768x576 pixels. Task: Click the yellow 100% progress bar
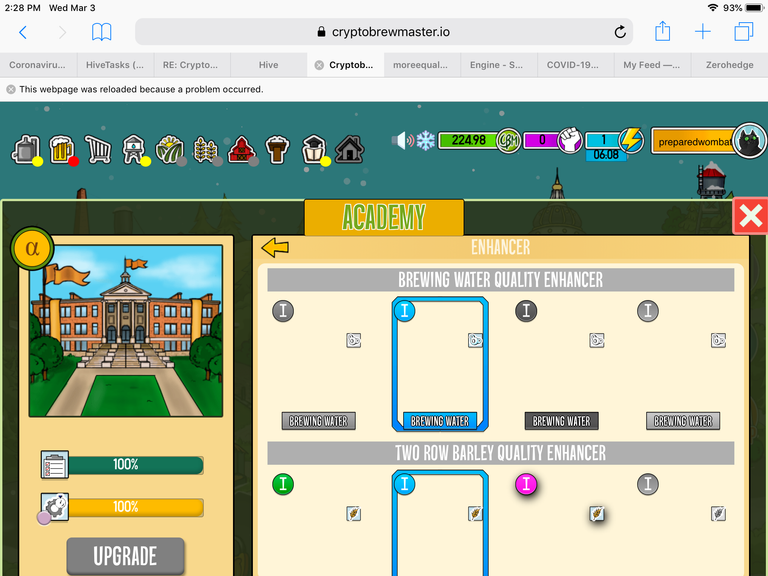click(x=136, y=507)
